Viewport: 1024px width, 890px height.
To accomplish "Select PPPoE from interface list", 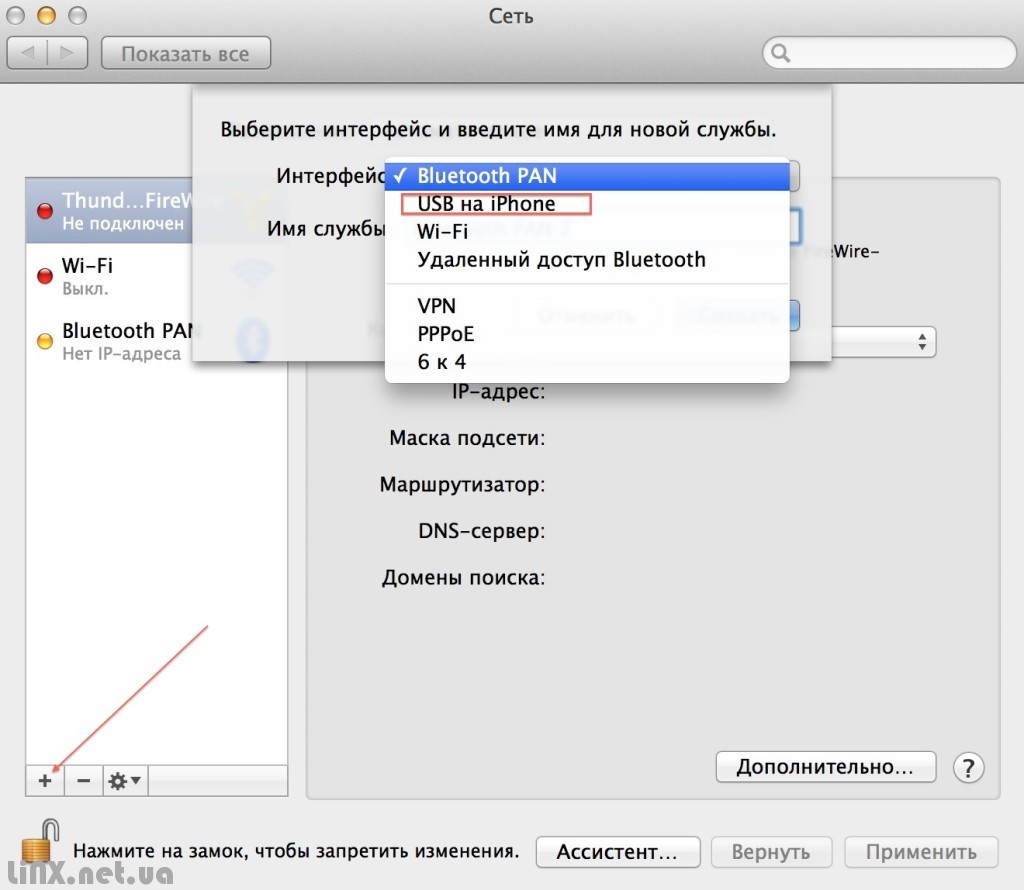I will [x=587, y=334].
